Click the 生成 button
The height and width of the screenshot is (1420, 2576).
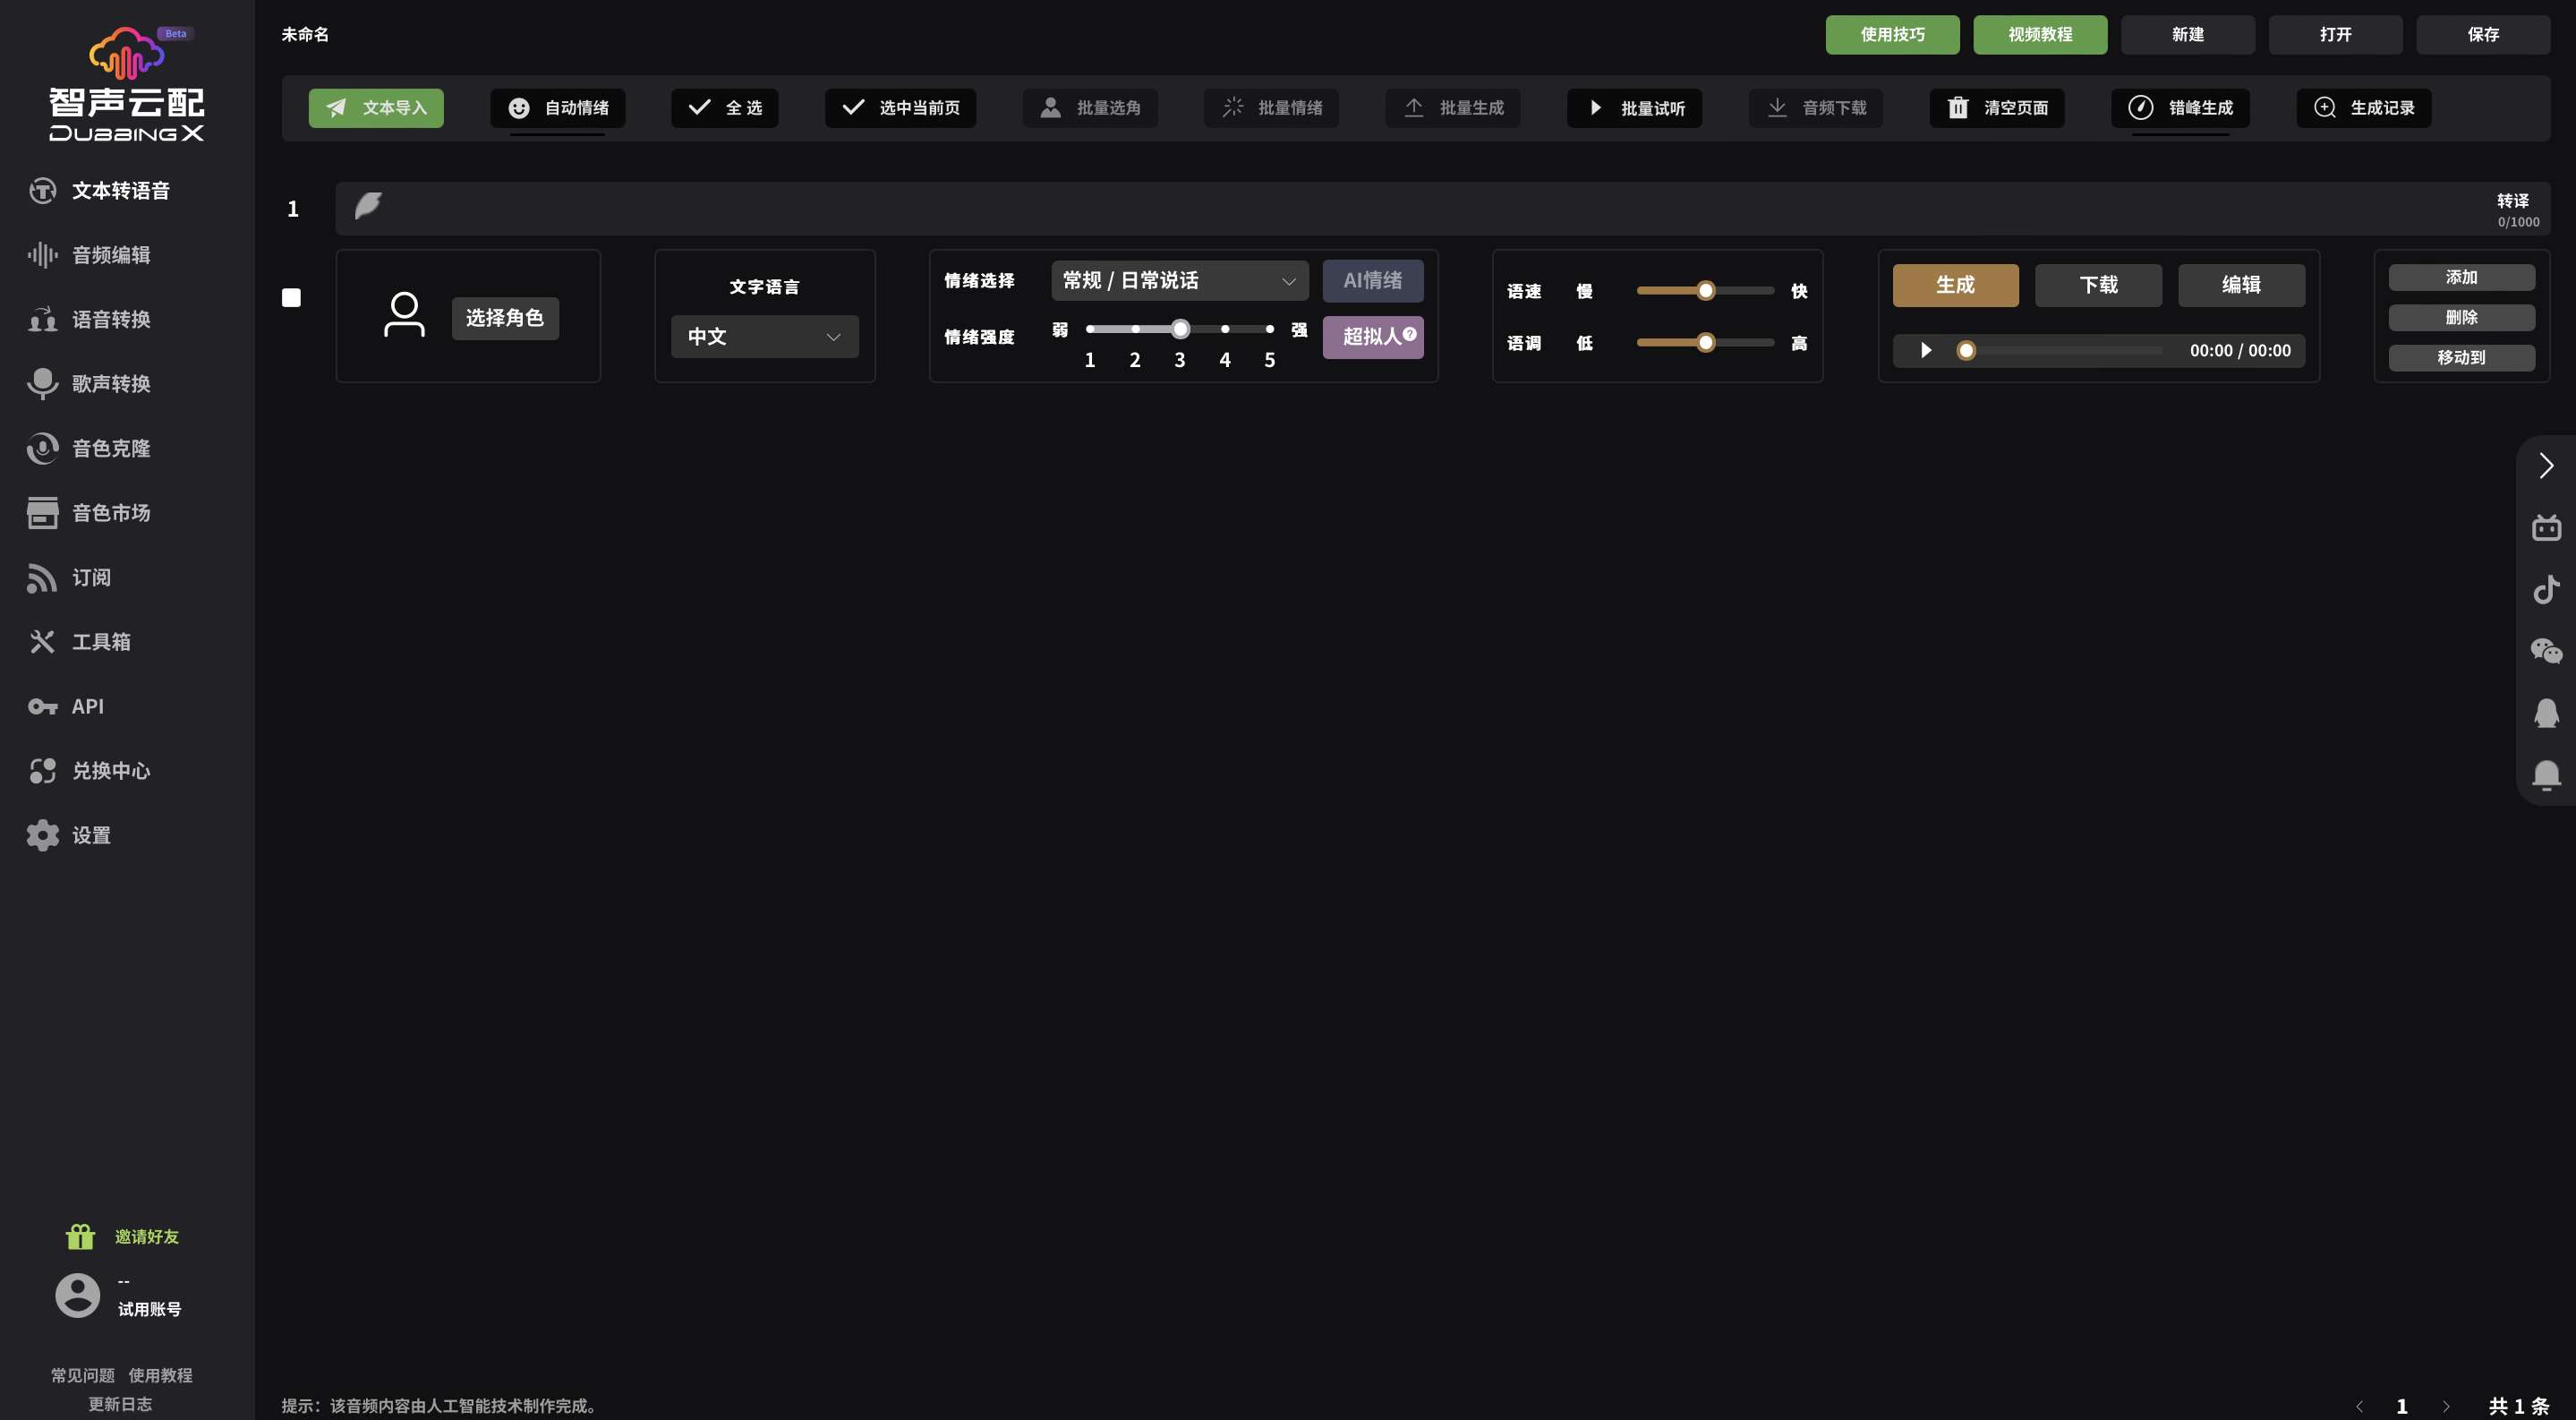click(x=1955, y=285)
